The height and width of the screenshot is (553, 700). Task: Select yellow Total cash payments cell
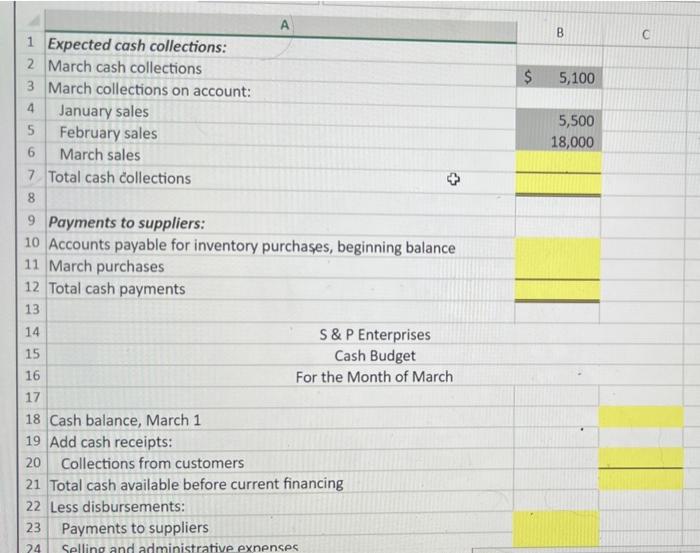(x=557, y=291)
